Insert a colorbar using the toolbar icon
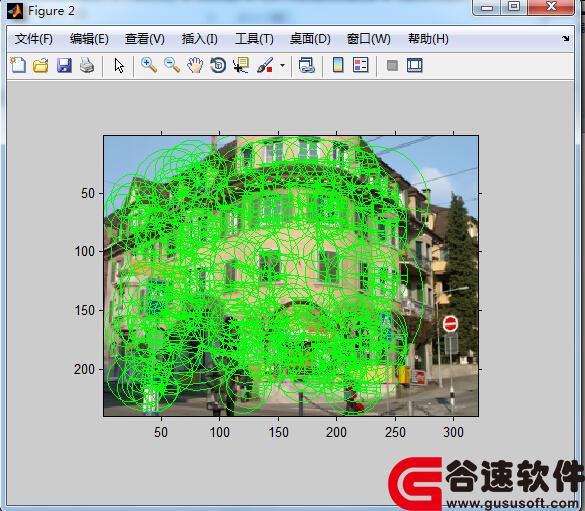 338,65
